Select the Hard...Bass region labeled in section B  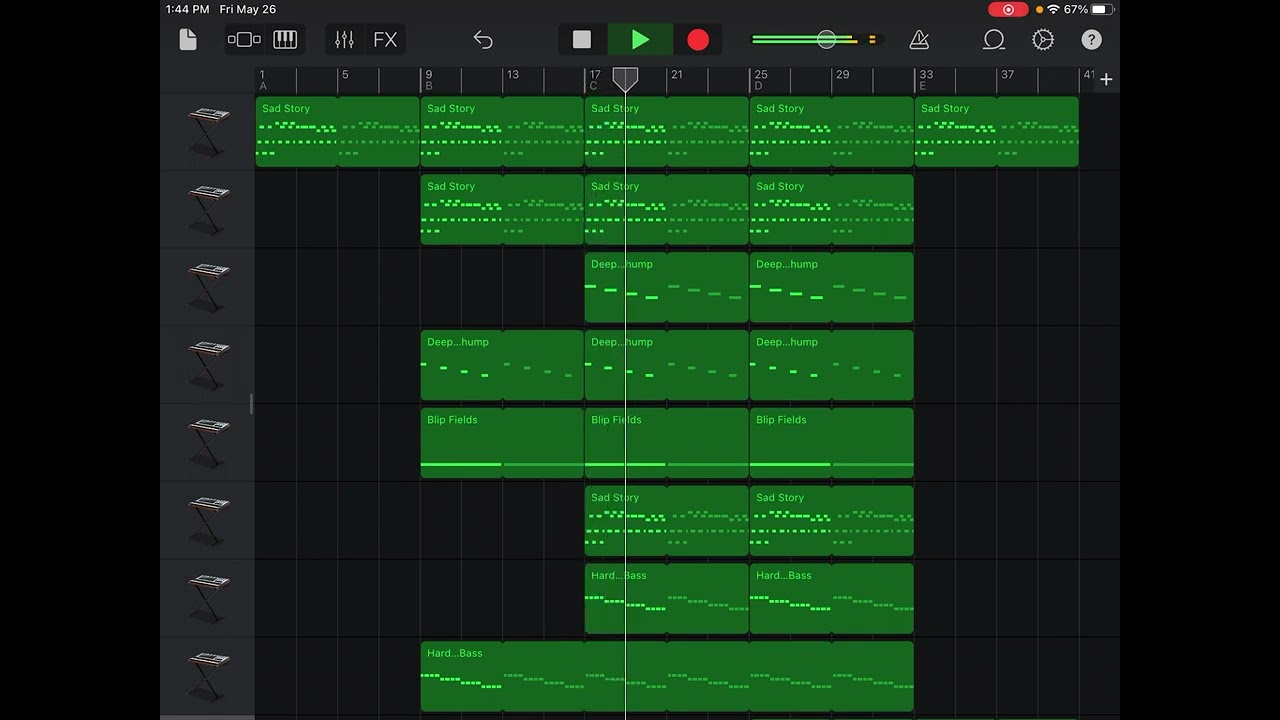point(667,677)
